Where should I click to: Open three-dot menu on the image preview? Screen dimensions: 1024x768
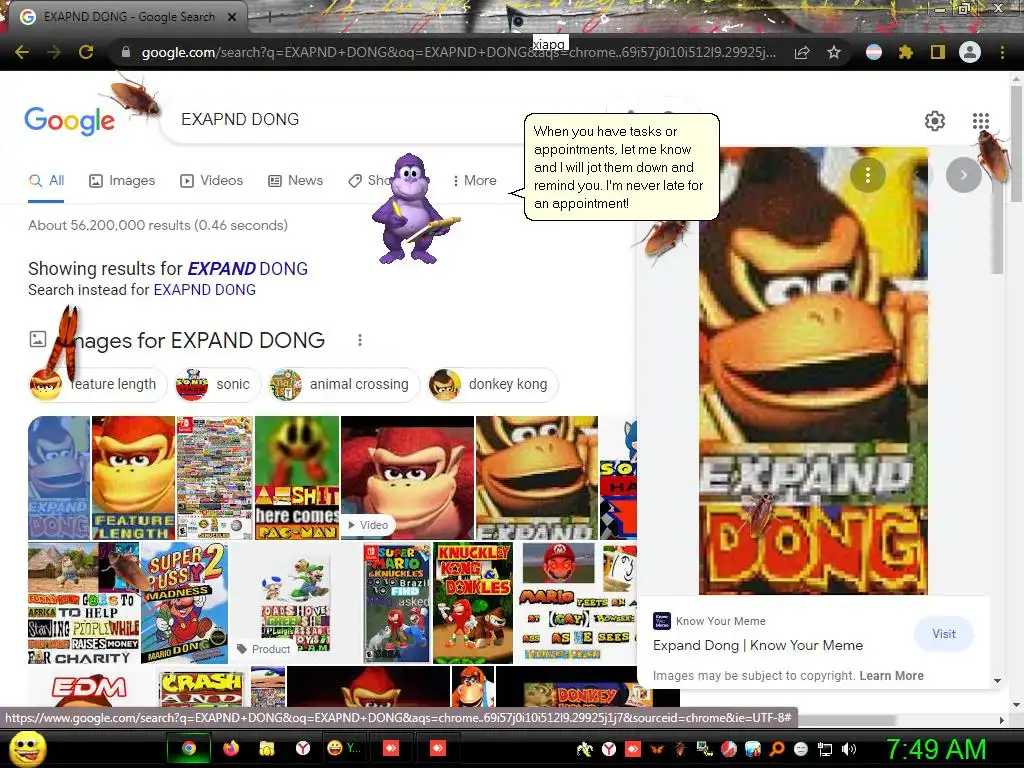[867, 175]
